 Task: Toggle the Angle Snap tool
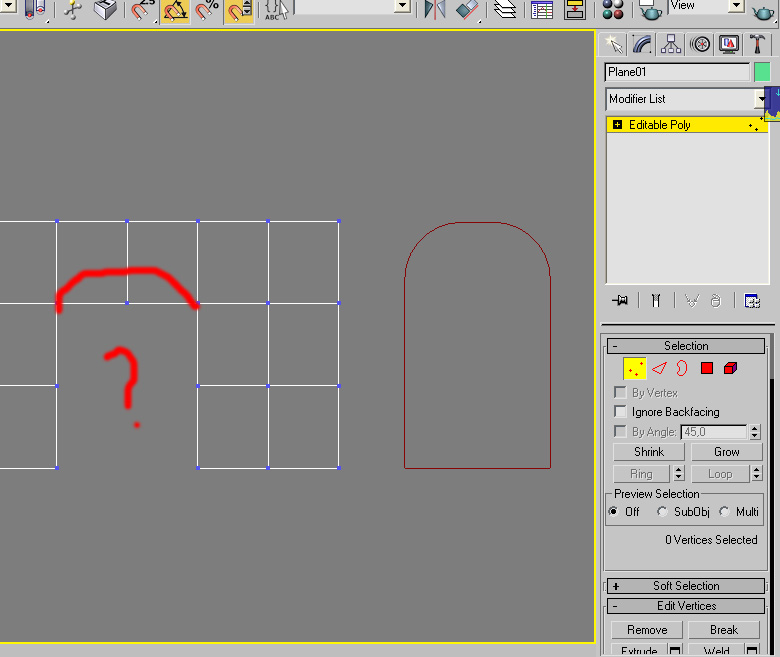(x=175, y=11)
